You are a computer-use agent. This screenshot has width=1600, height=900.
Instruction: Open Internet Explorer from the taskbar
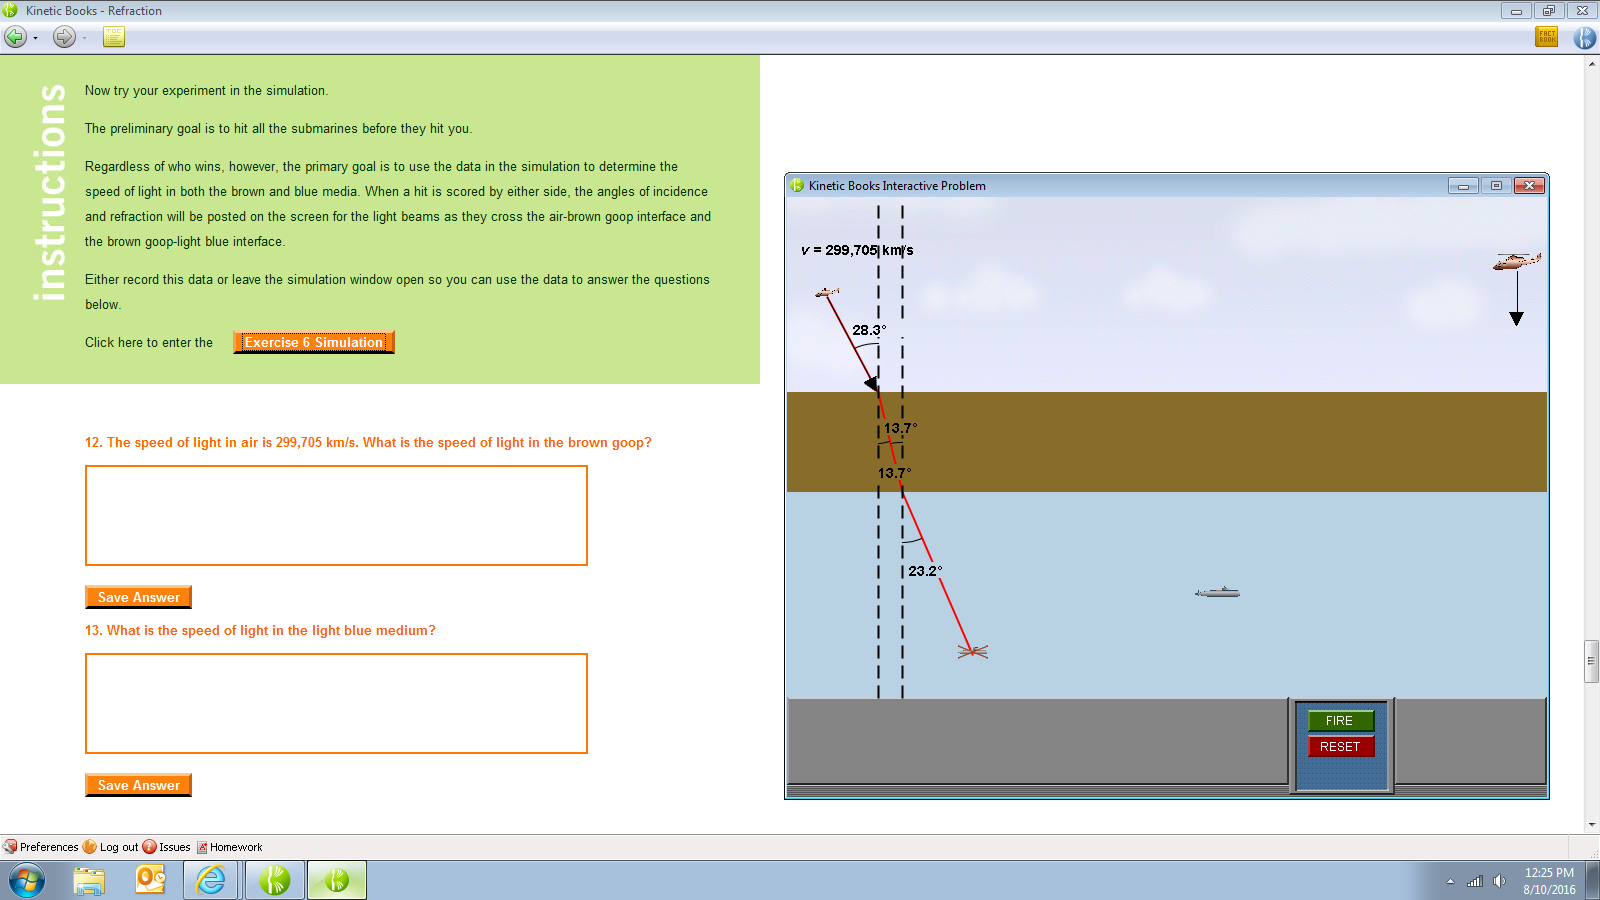[x=211, y=881]
